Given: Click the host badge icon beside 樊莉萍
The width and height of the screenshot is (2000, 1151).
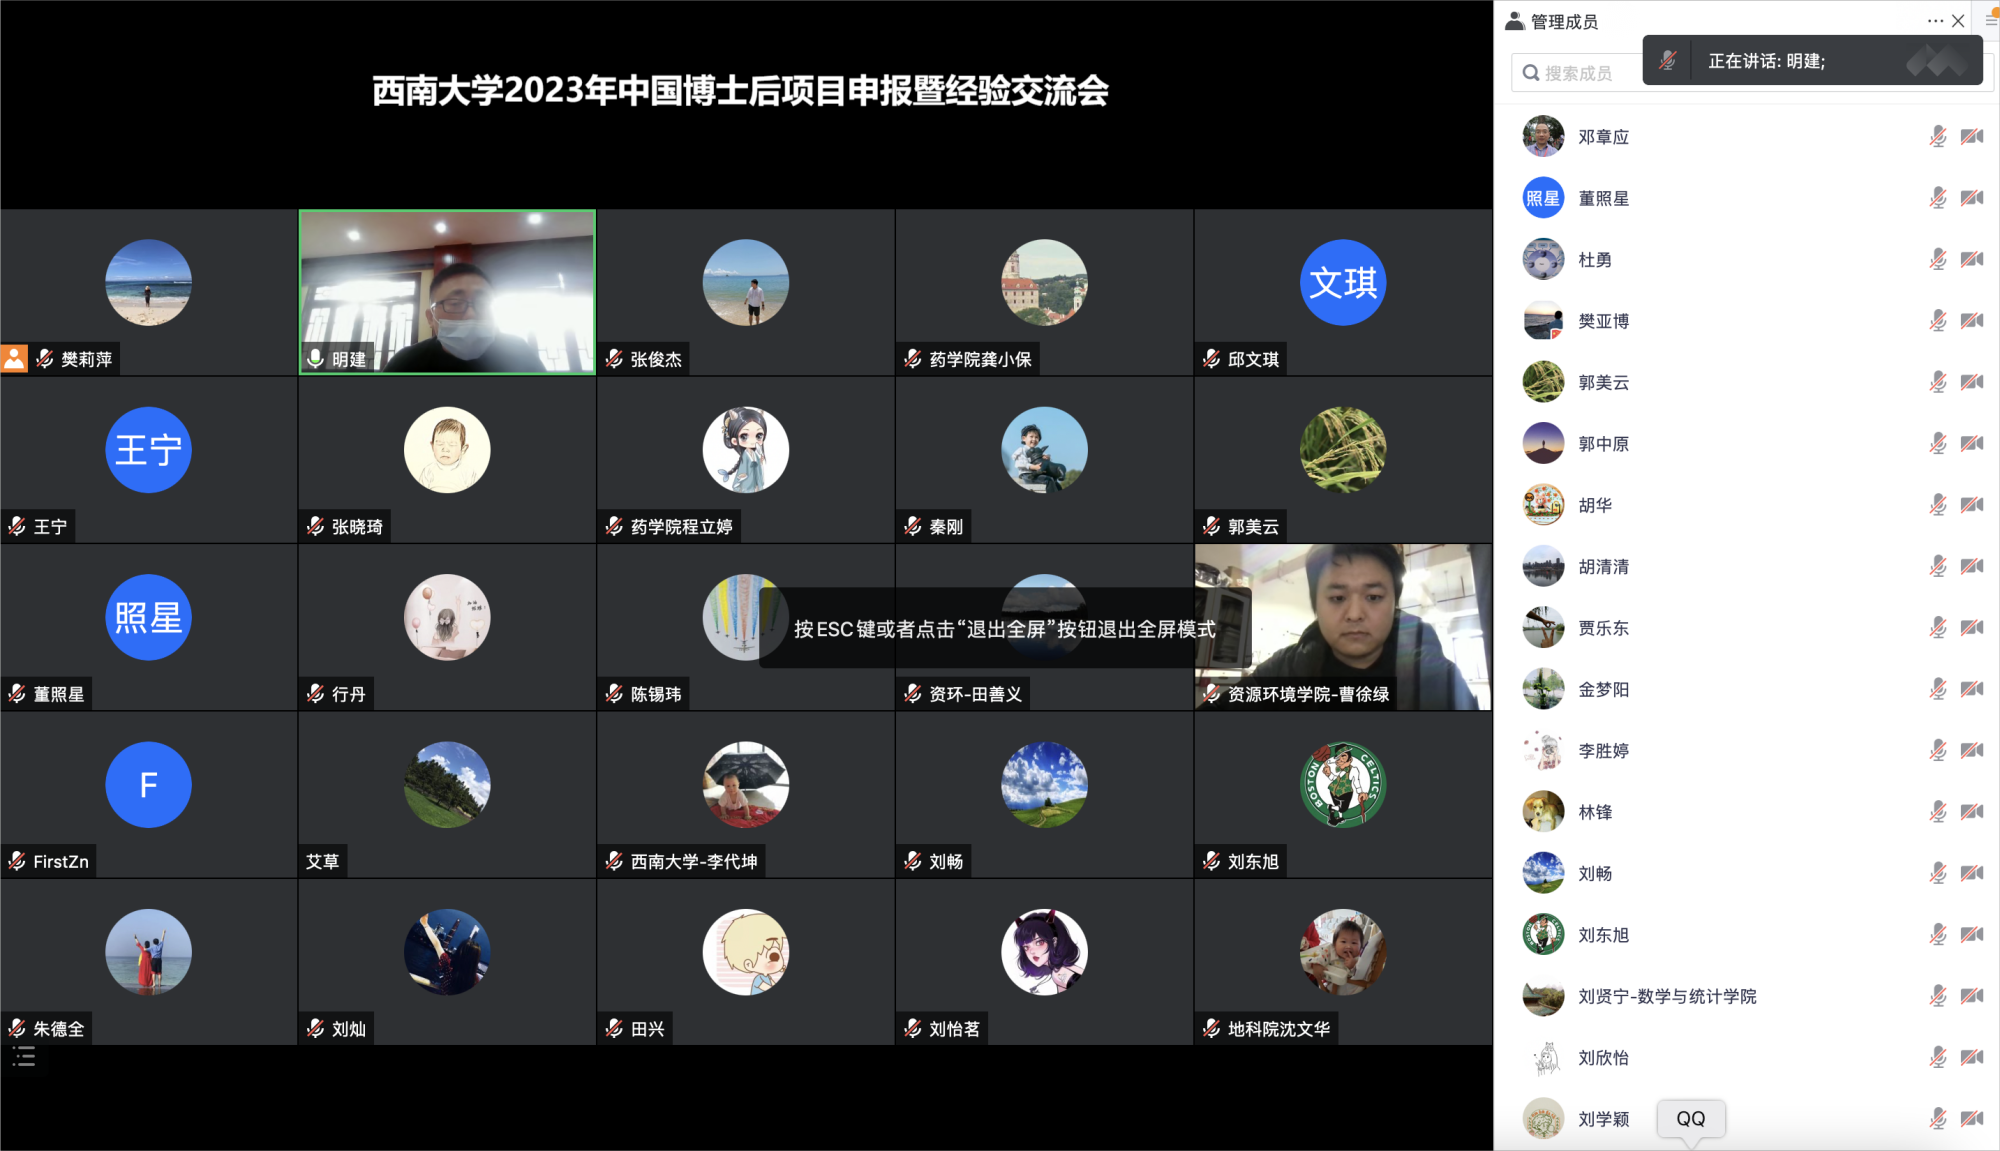Looking at the screenshot, I should (14, 359).
